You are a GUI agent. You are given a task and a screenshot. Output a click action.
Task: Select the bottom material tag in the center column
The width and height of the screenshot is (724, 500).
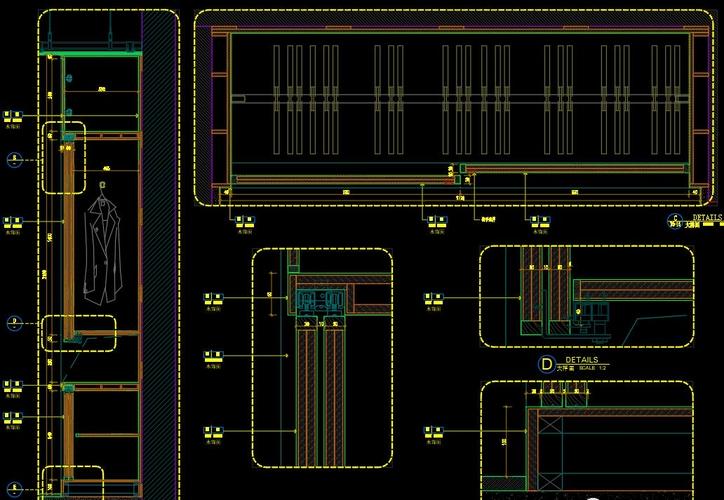click(213, 432)
